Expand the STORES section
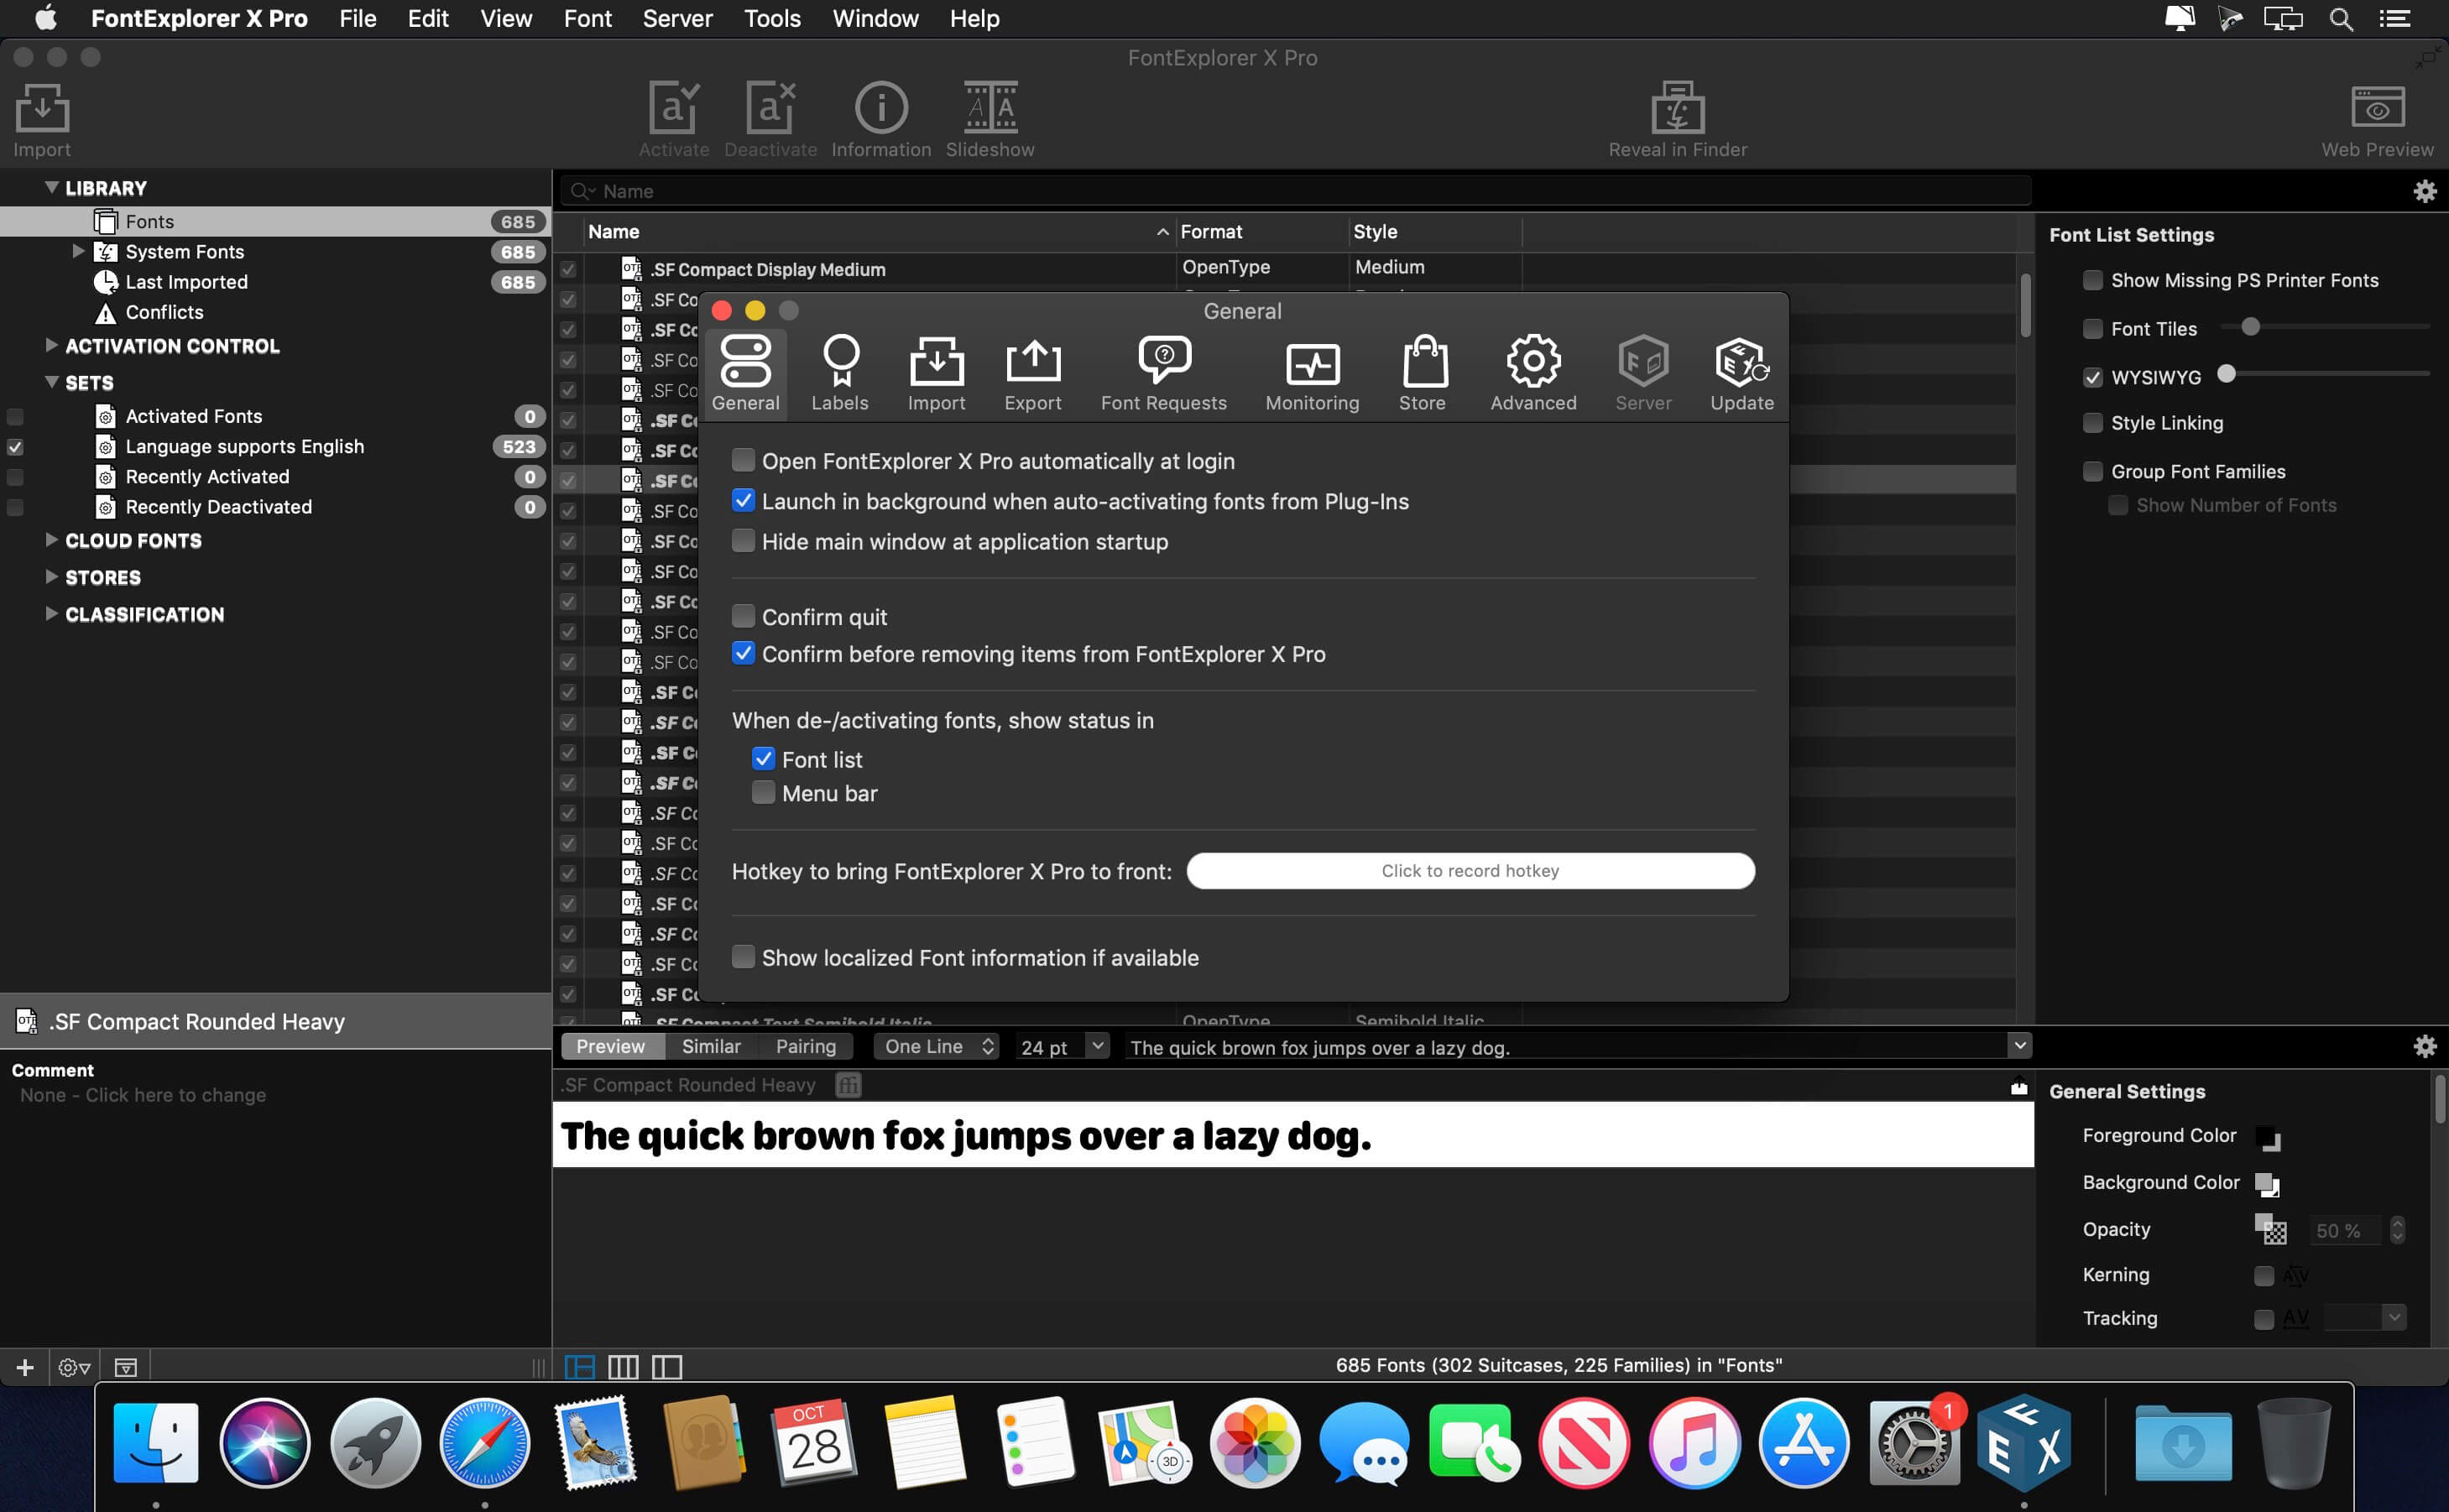The width and height of the screenshot is (2449, 1512). tap(52, 577)
